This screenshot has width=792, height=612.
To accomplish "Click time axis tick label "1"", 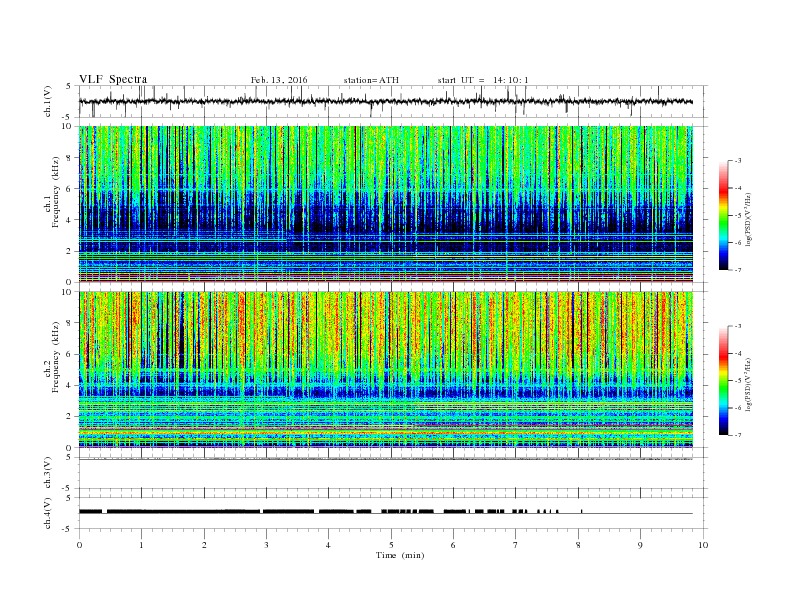I will (x=141, y=545).
